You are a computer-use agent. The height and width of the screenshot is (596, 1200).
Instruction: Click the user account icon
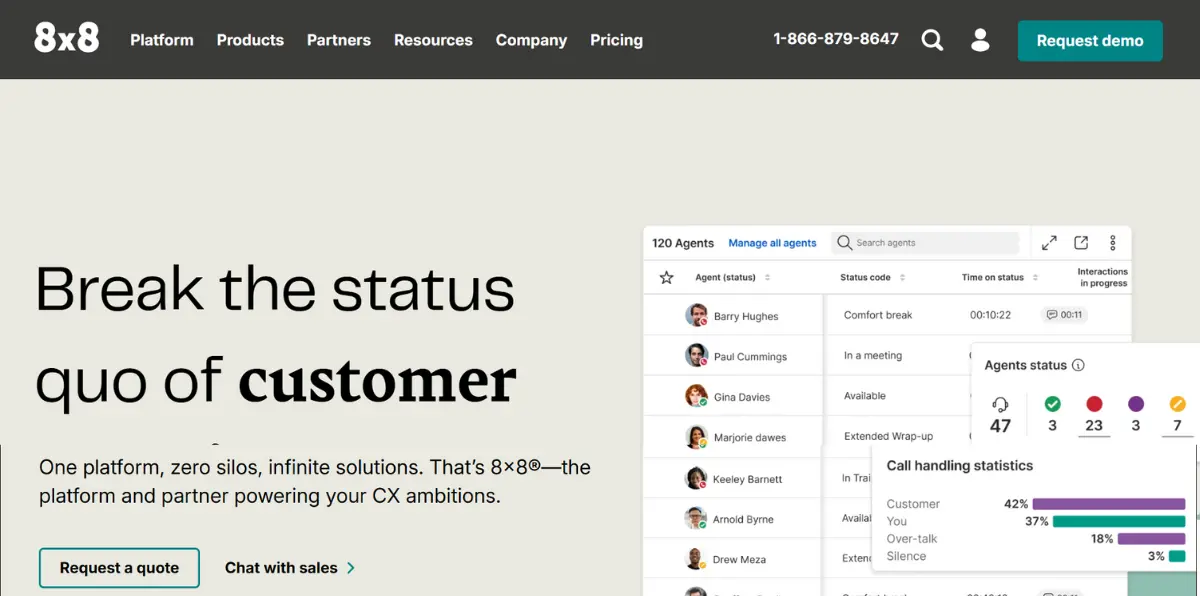click(x=980, y=40)
